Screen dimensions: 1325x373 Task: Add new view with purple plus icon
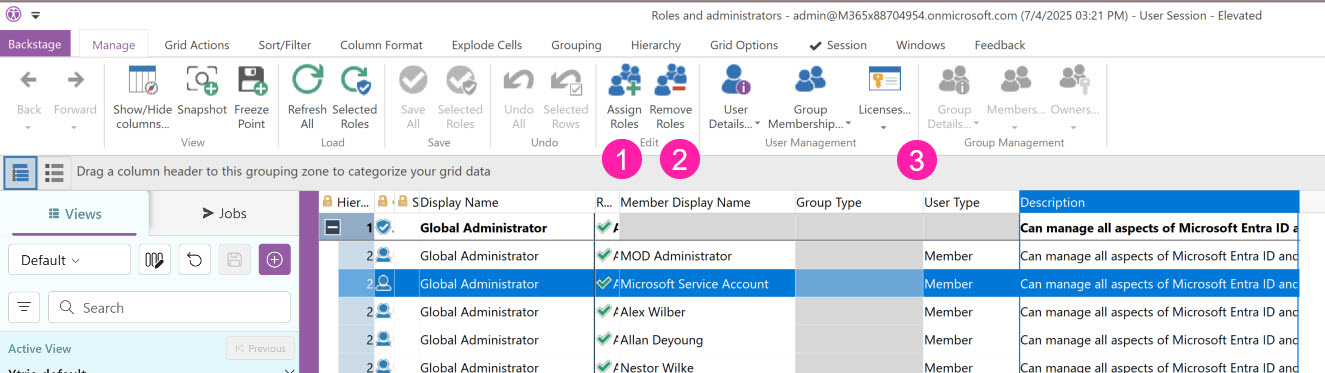[x=274, y=260]
